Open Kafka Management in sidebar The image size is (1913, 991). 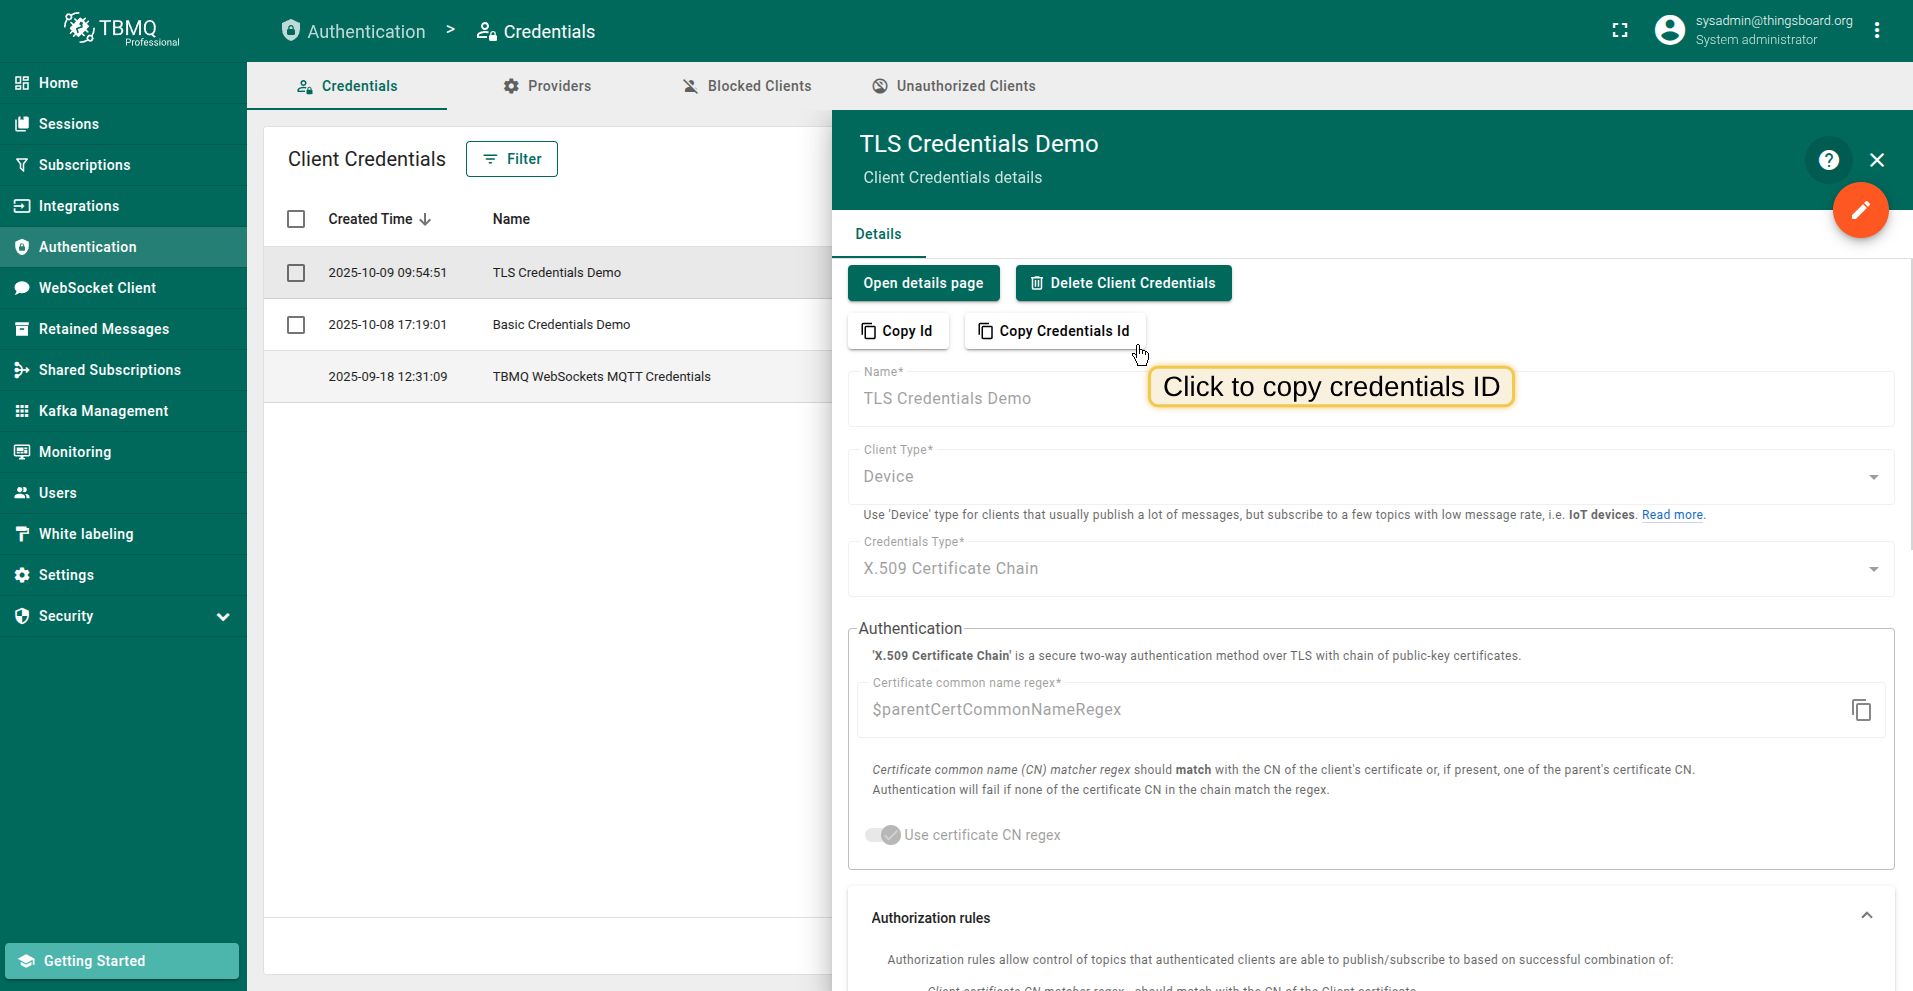[x=103, y=411]
